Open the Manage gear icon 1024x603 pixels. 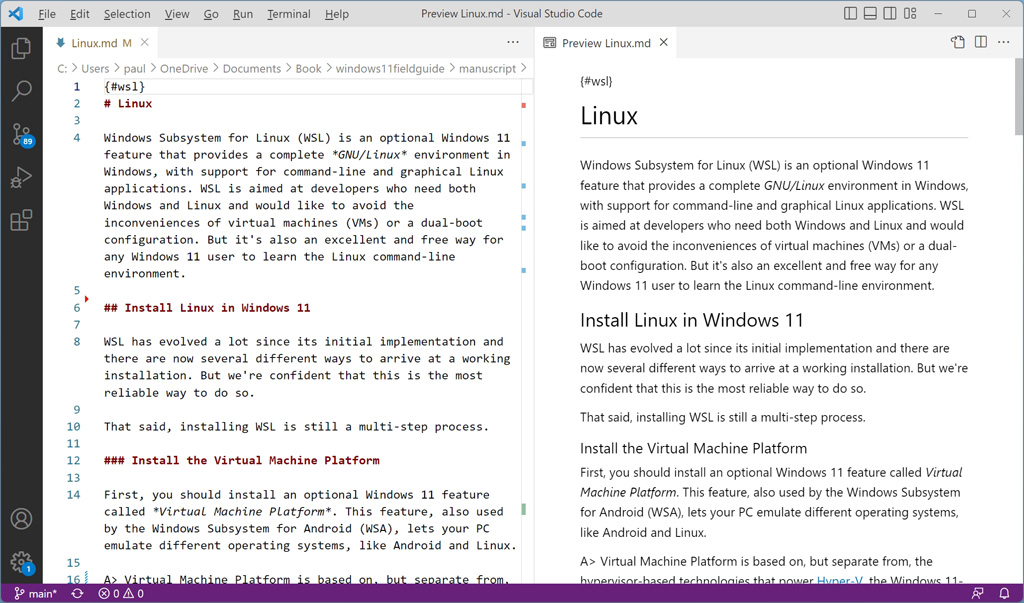[x=21, y=562]
